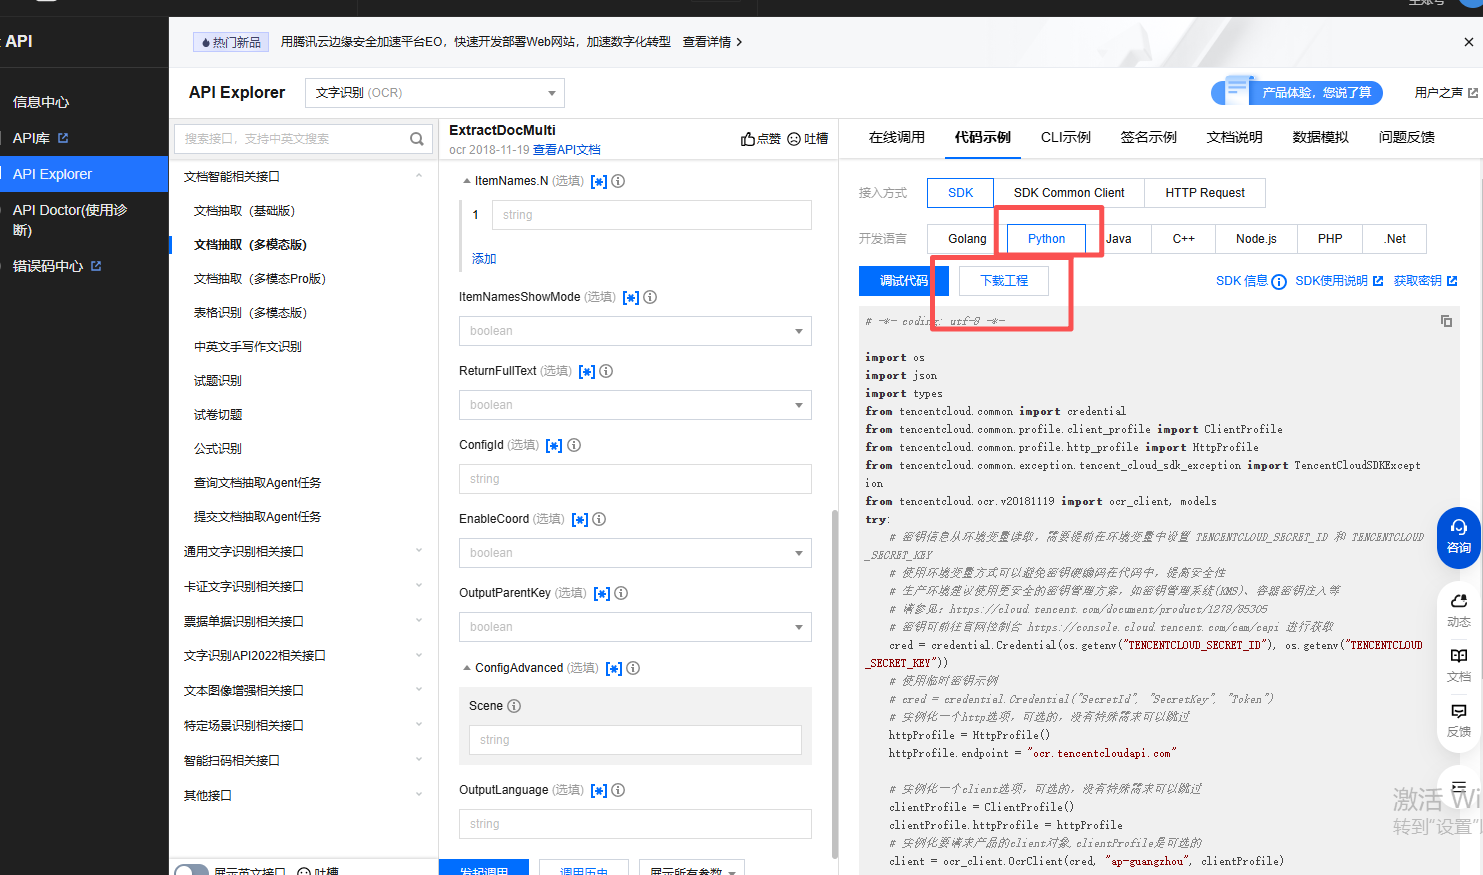Toggle the 展示英文接口 switch at bottom left
Image resolution: width=1483 pixels, height=875 pixels.
[191, 870]
